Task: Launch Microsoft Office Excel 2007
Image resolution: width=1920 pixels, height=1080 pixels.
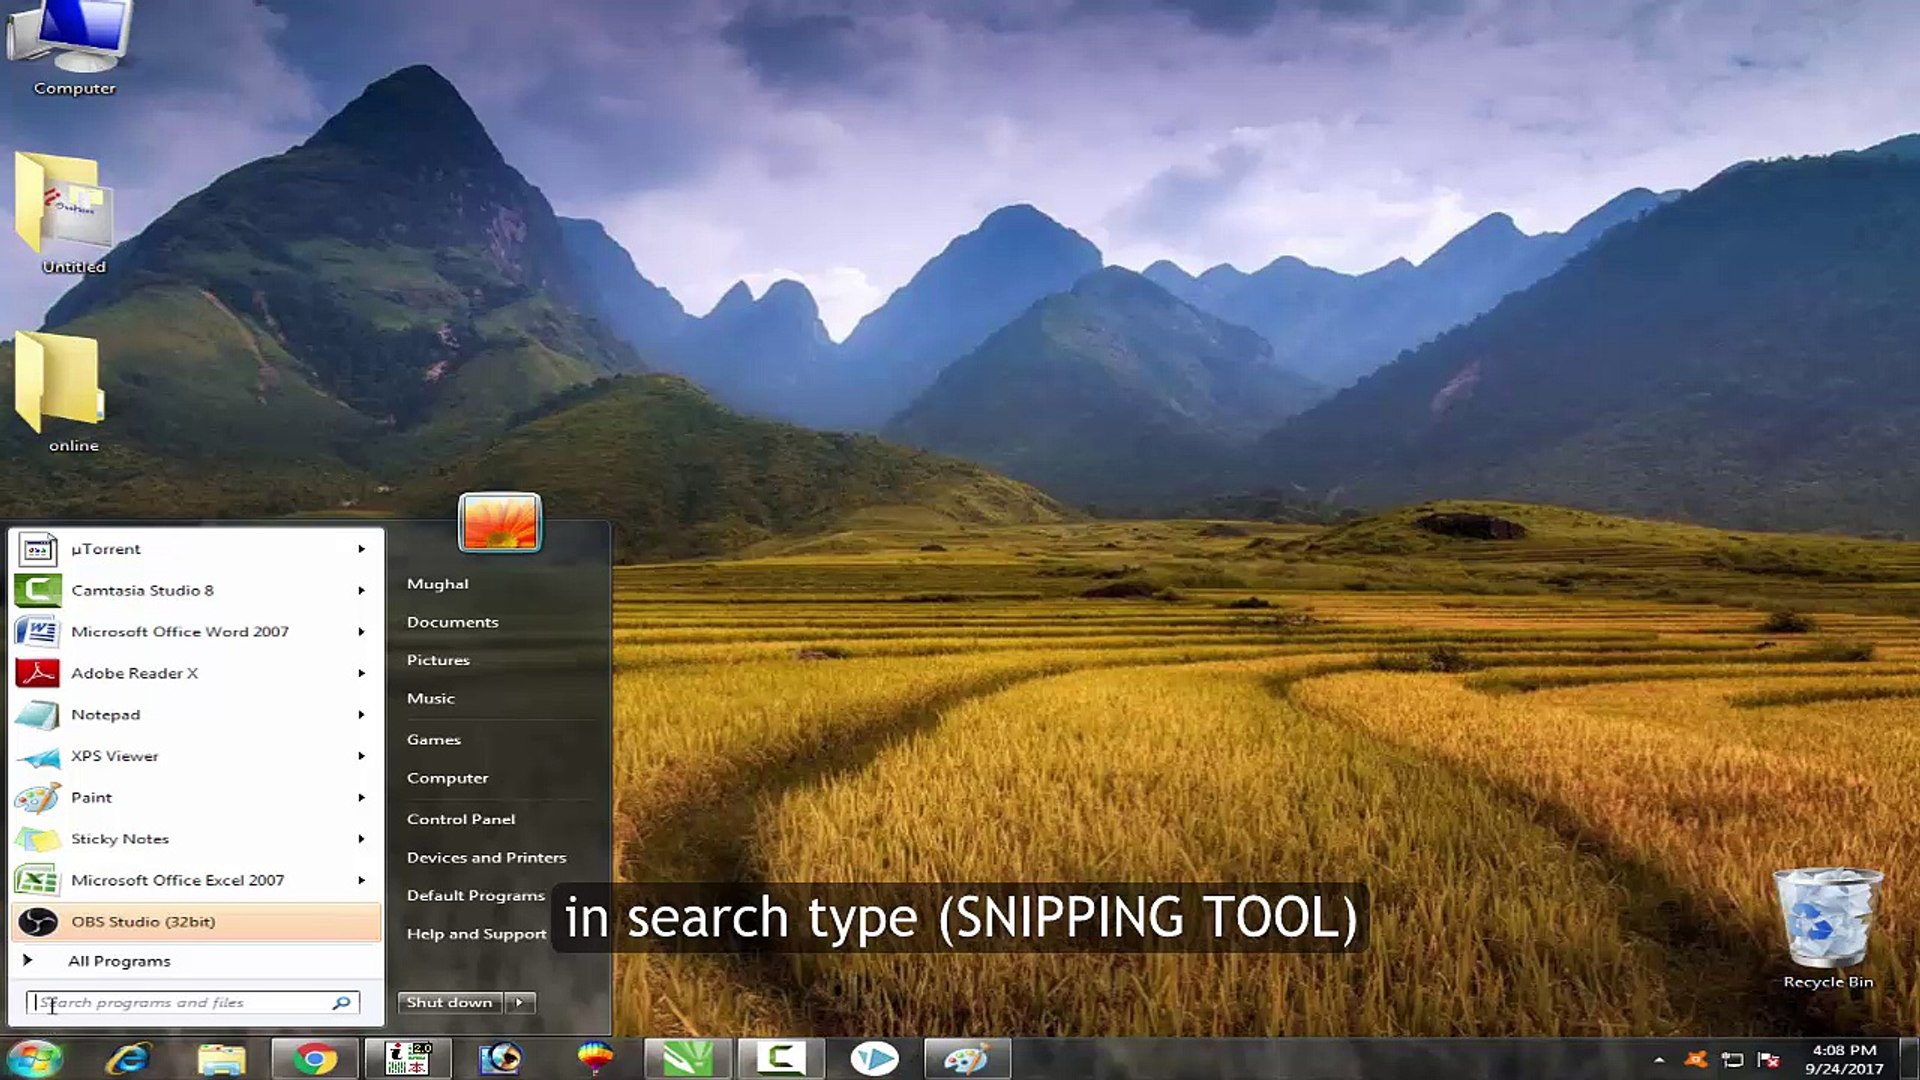Action: tap(195, 880)
